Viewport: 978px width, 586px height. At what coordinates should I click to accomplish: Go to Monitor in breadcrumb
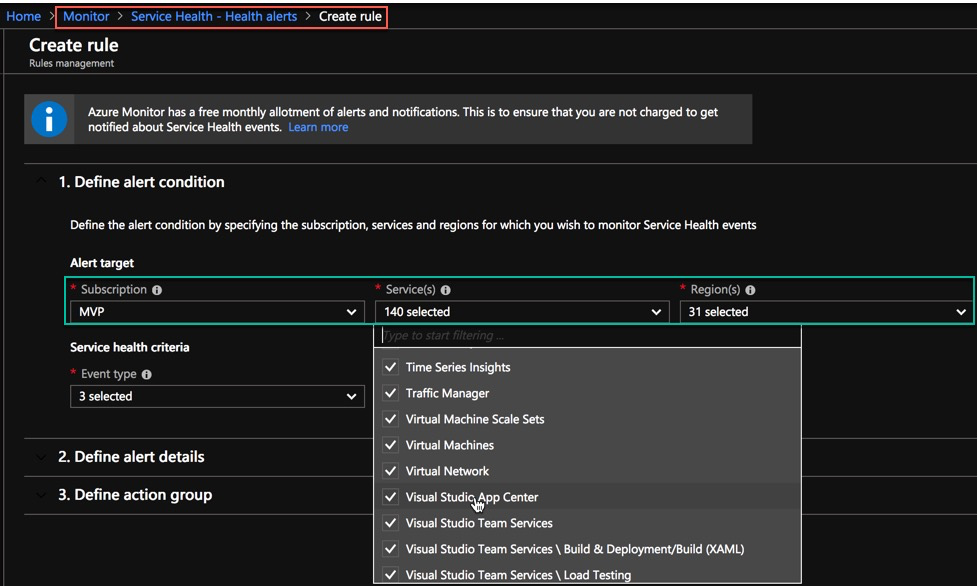pyautogui.click(x=86, y=16)
